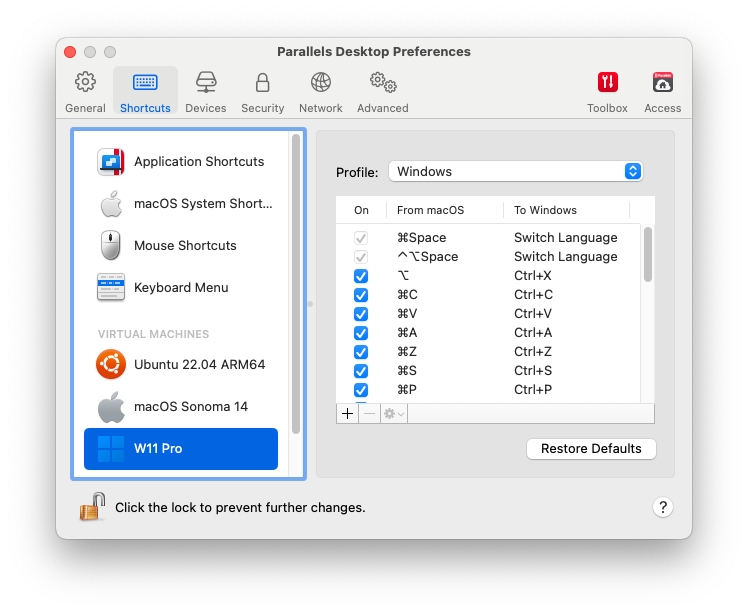This screenshot has height=613, width=748.
Task: Open help with the question mark button
Action: 662,507
